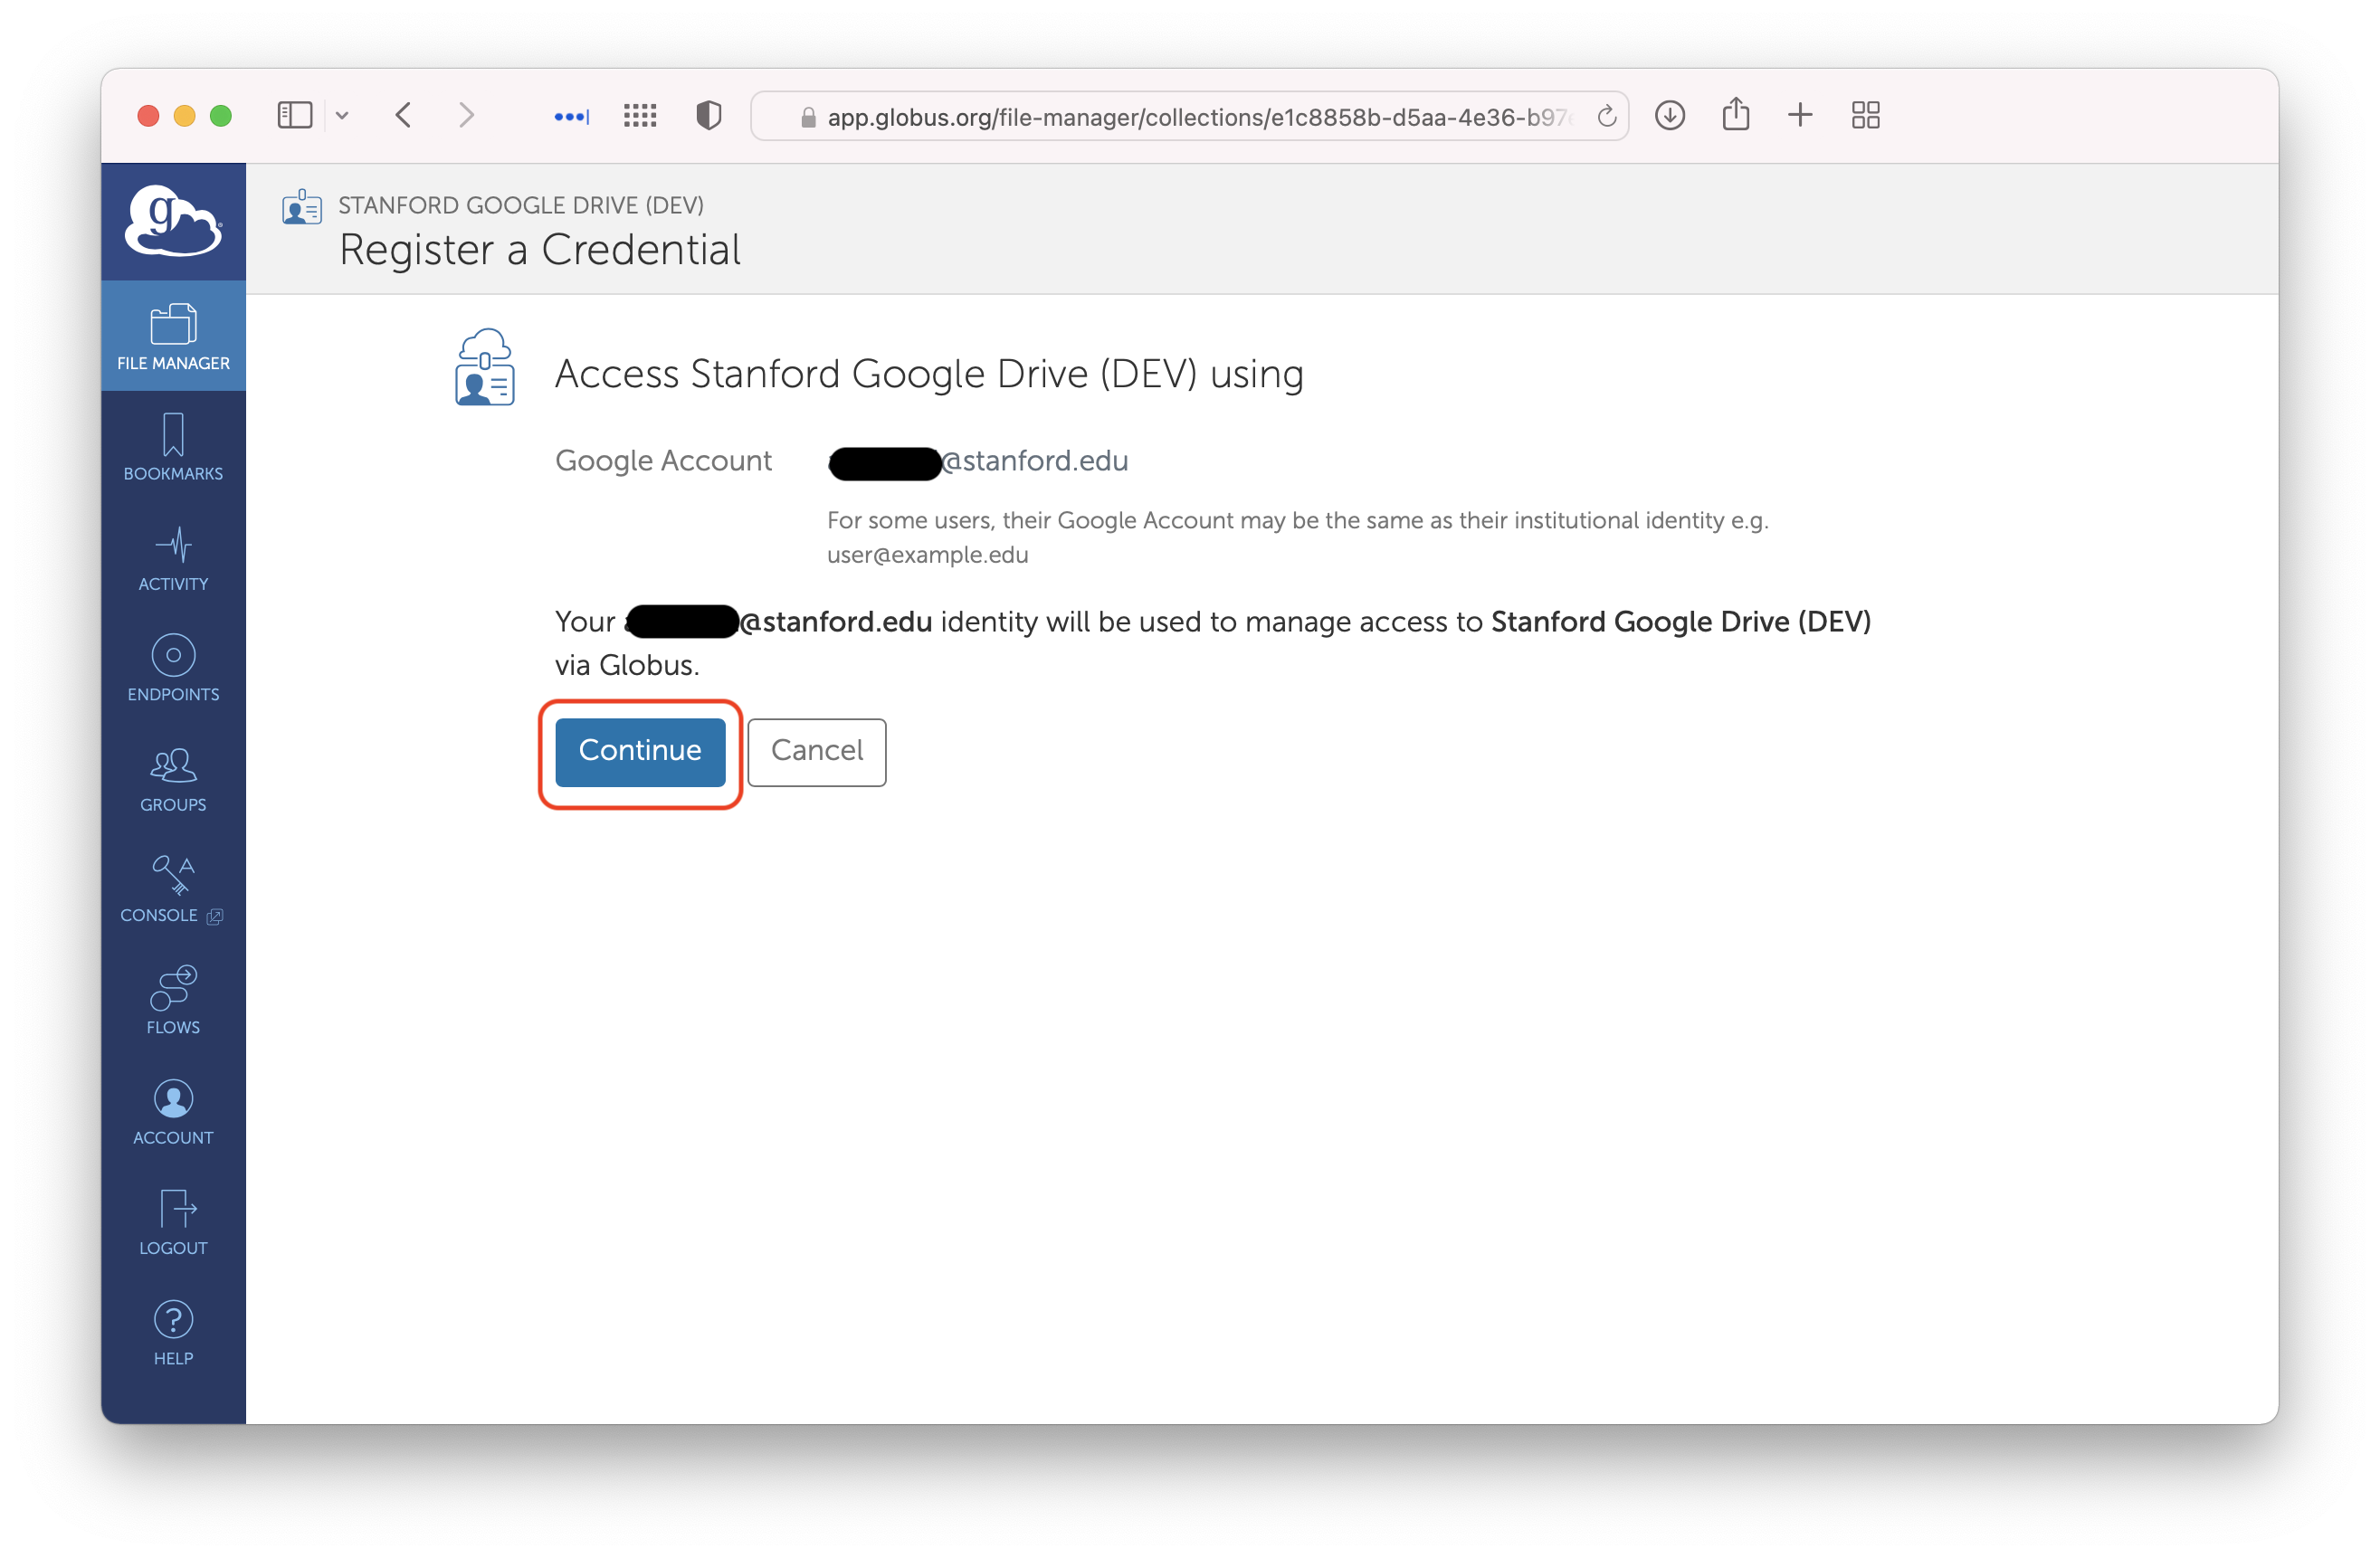The image size is (2380, 1558).
Task: Click the File Manager icon in sidebar
Action: pos(172,343)
